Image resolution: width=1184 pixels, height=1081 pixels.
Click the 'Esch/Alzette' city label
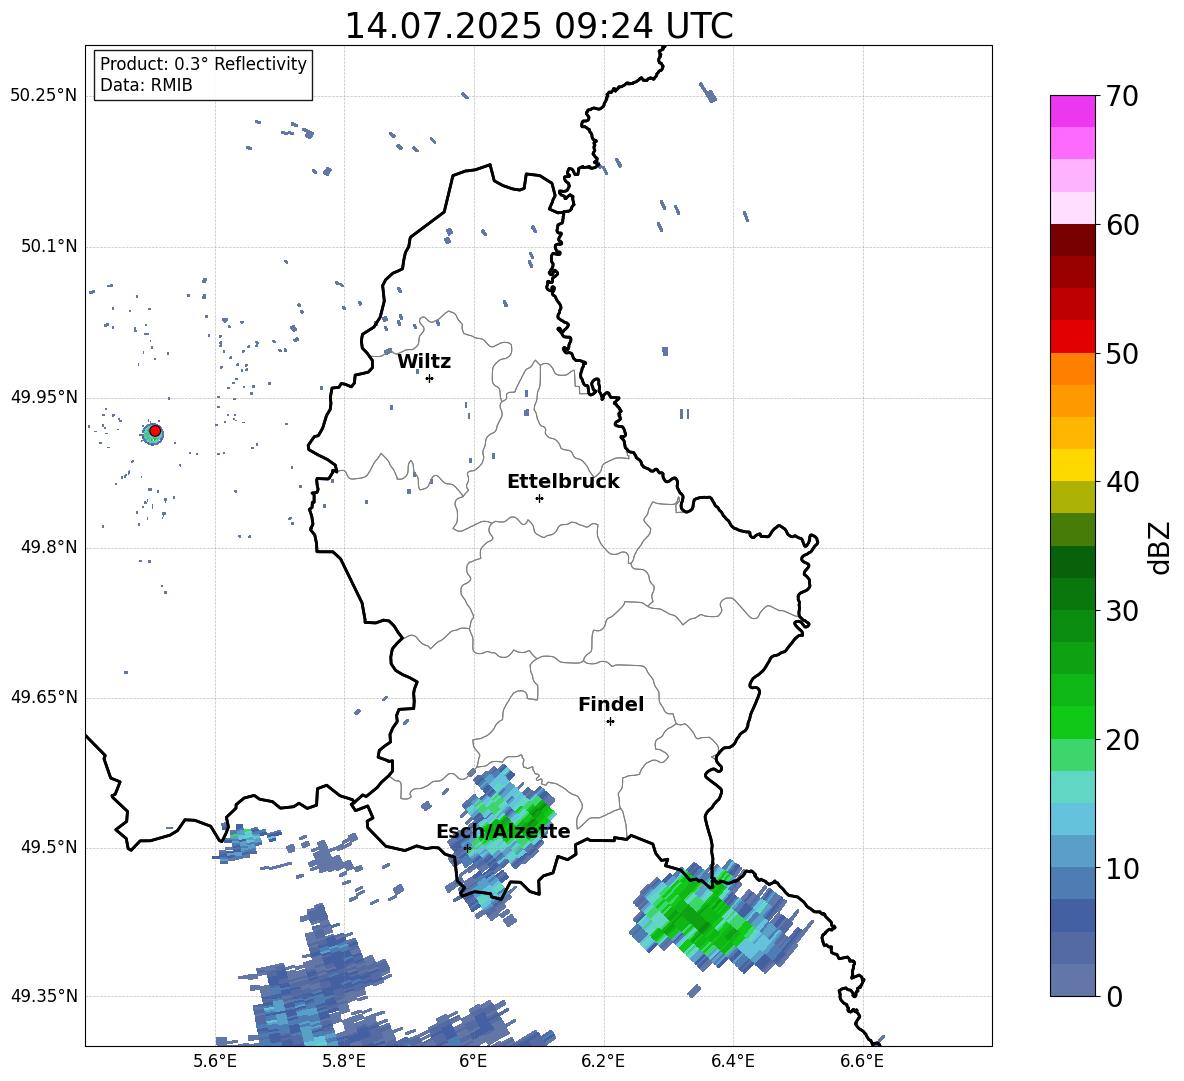coord(503,831)
